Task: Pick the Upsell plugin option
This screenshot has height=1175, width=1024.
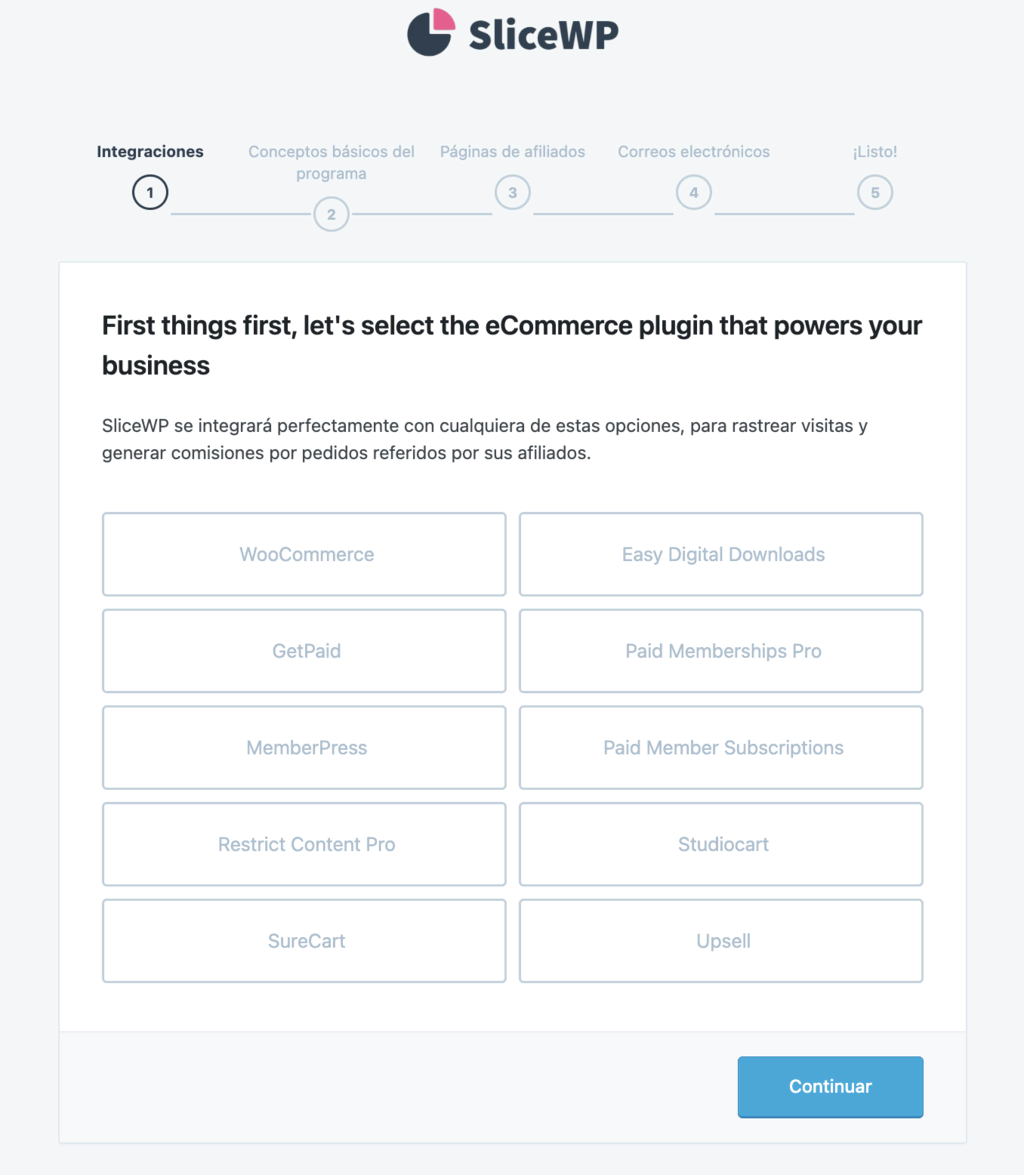Action: tap(721, 941)
